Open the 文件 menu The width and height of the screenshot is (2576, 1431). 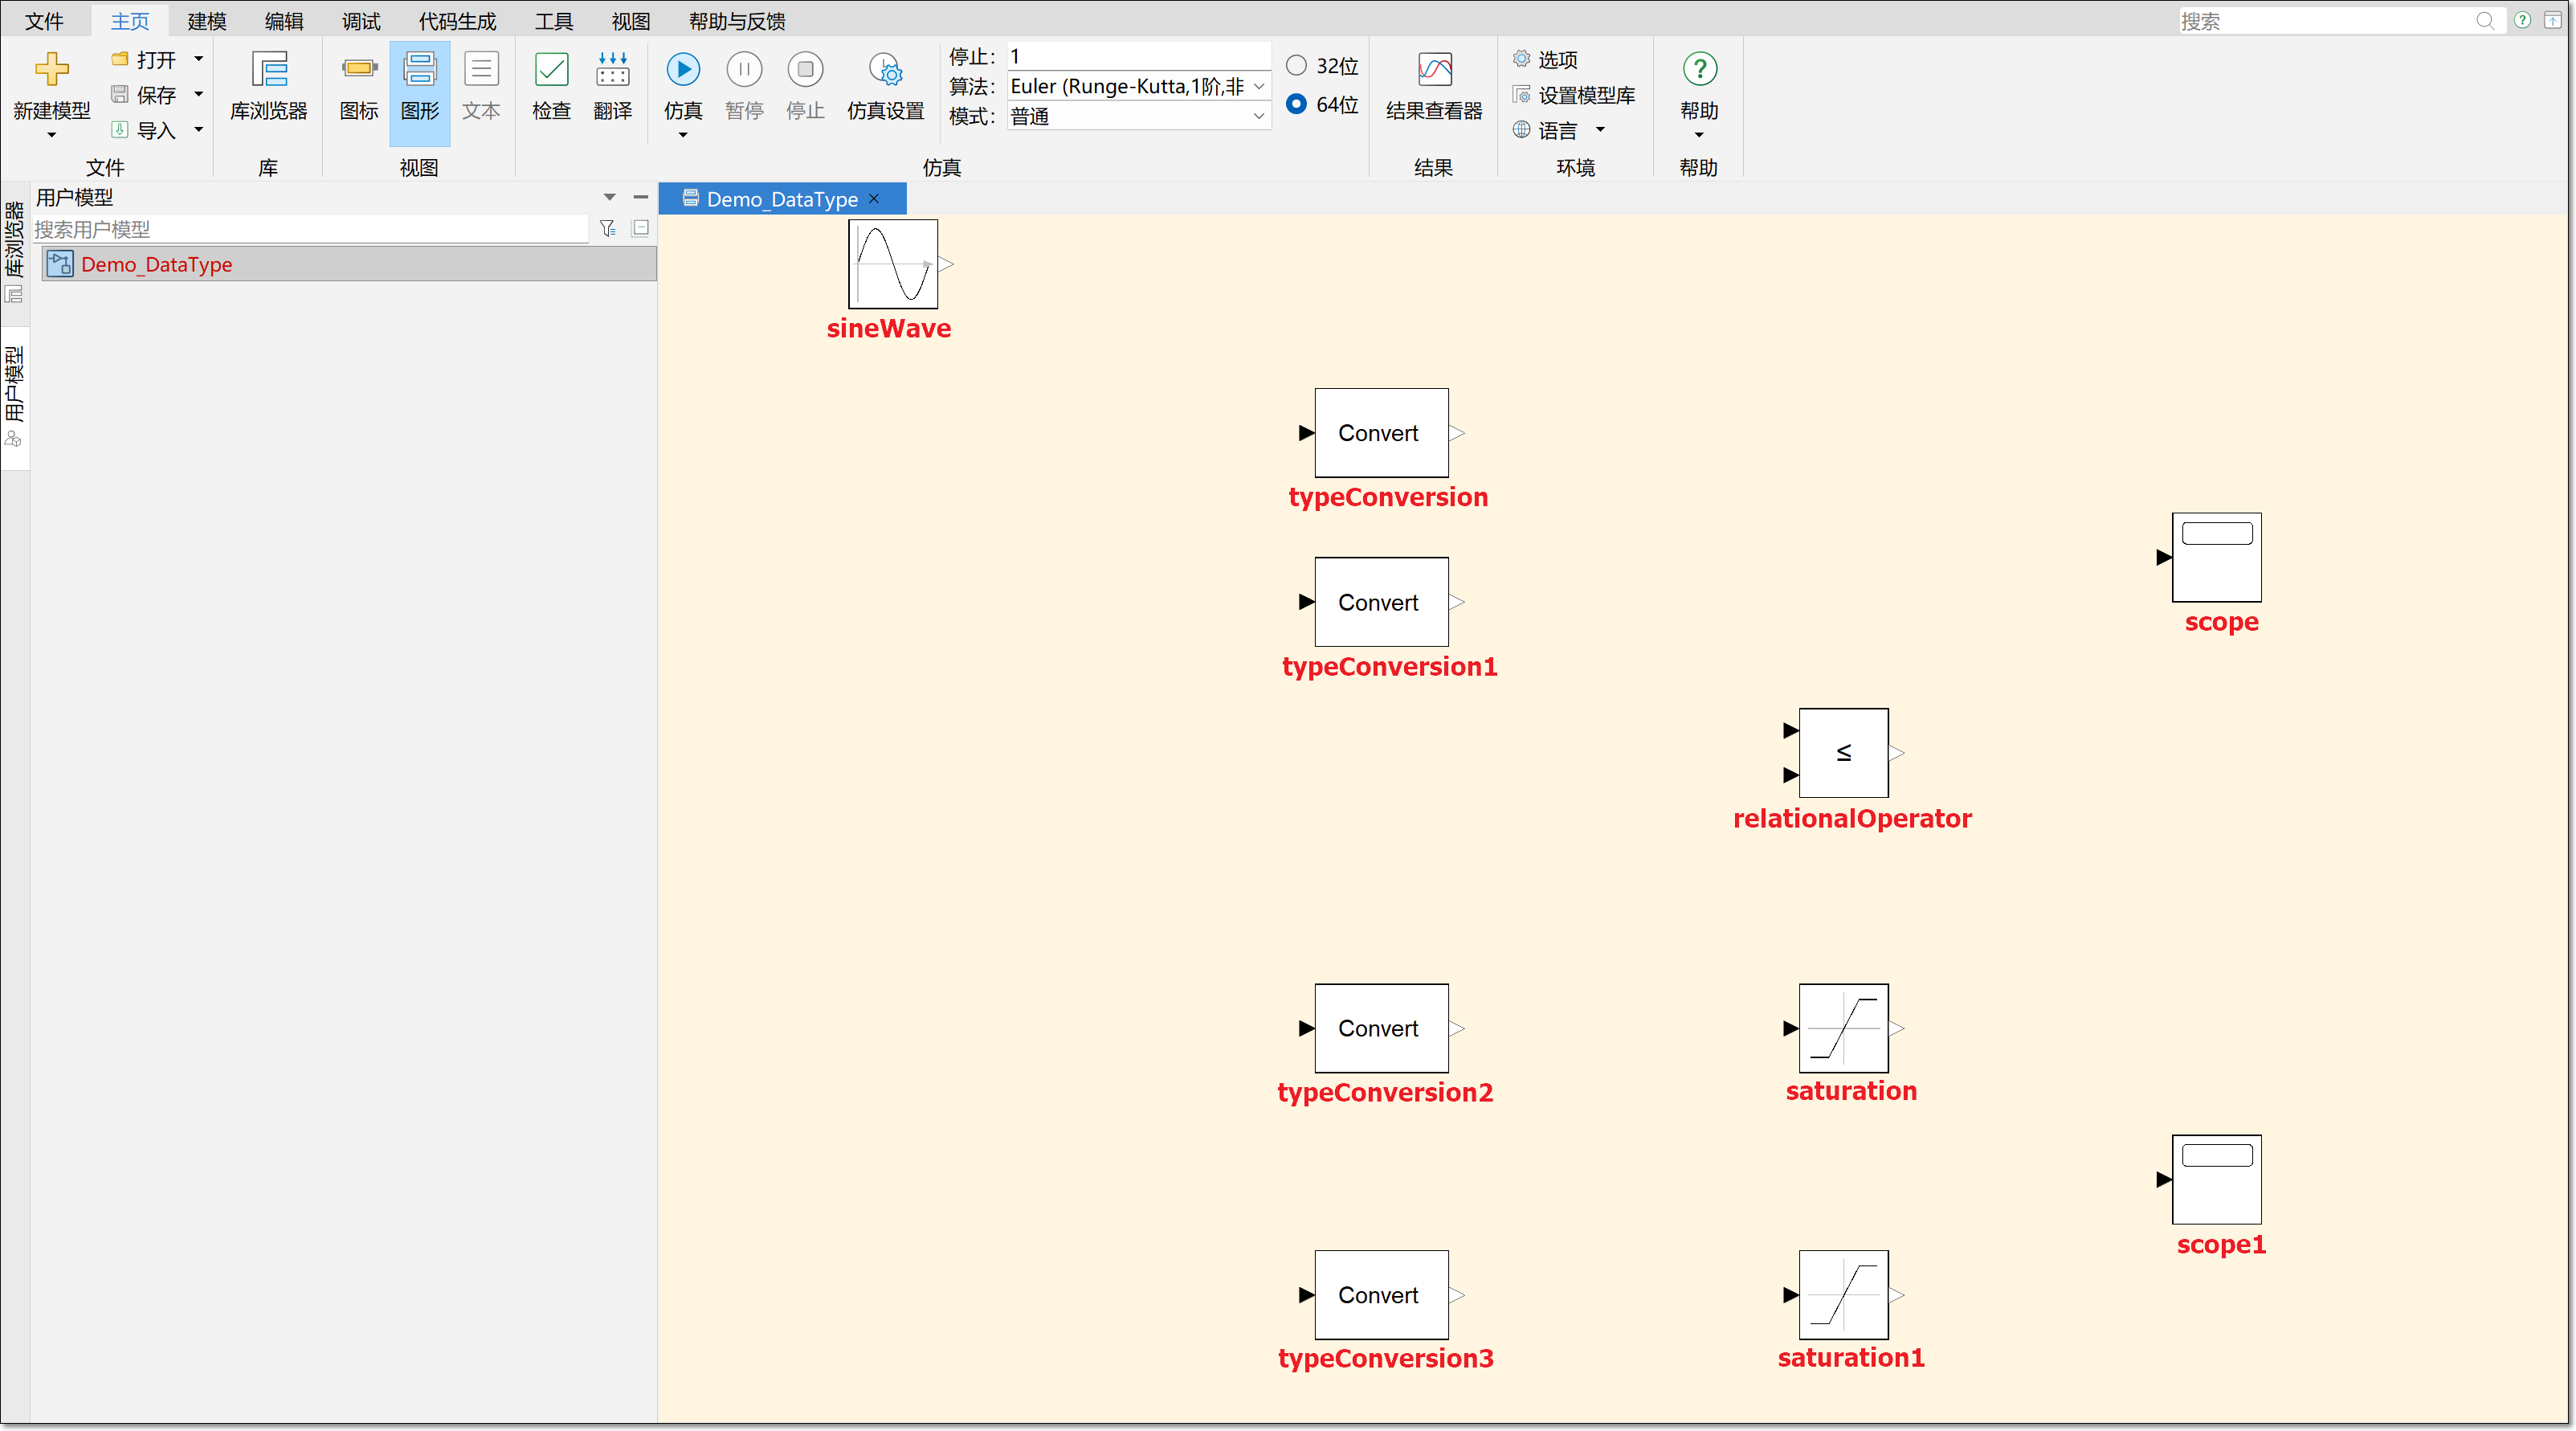point(44,21)
